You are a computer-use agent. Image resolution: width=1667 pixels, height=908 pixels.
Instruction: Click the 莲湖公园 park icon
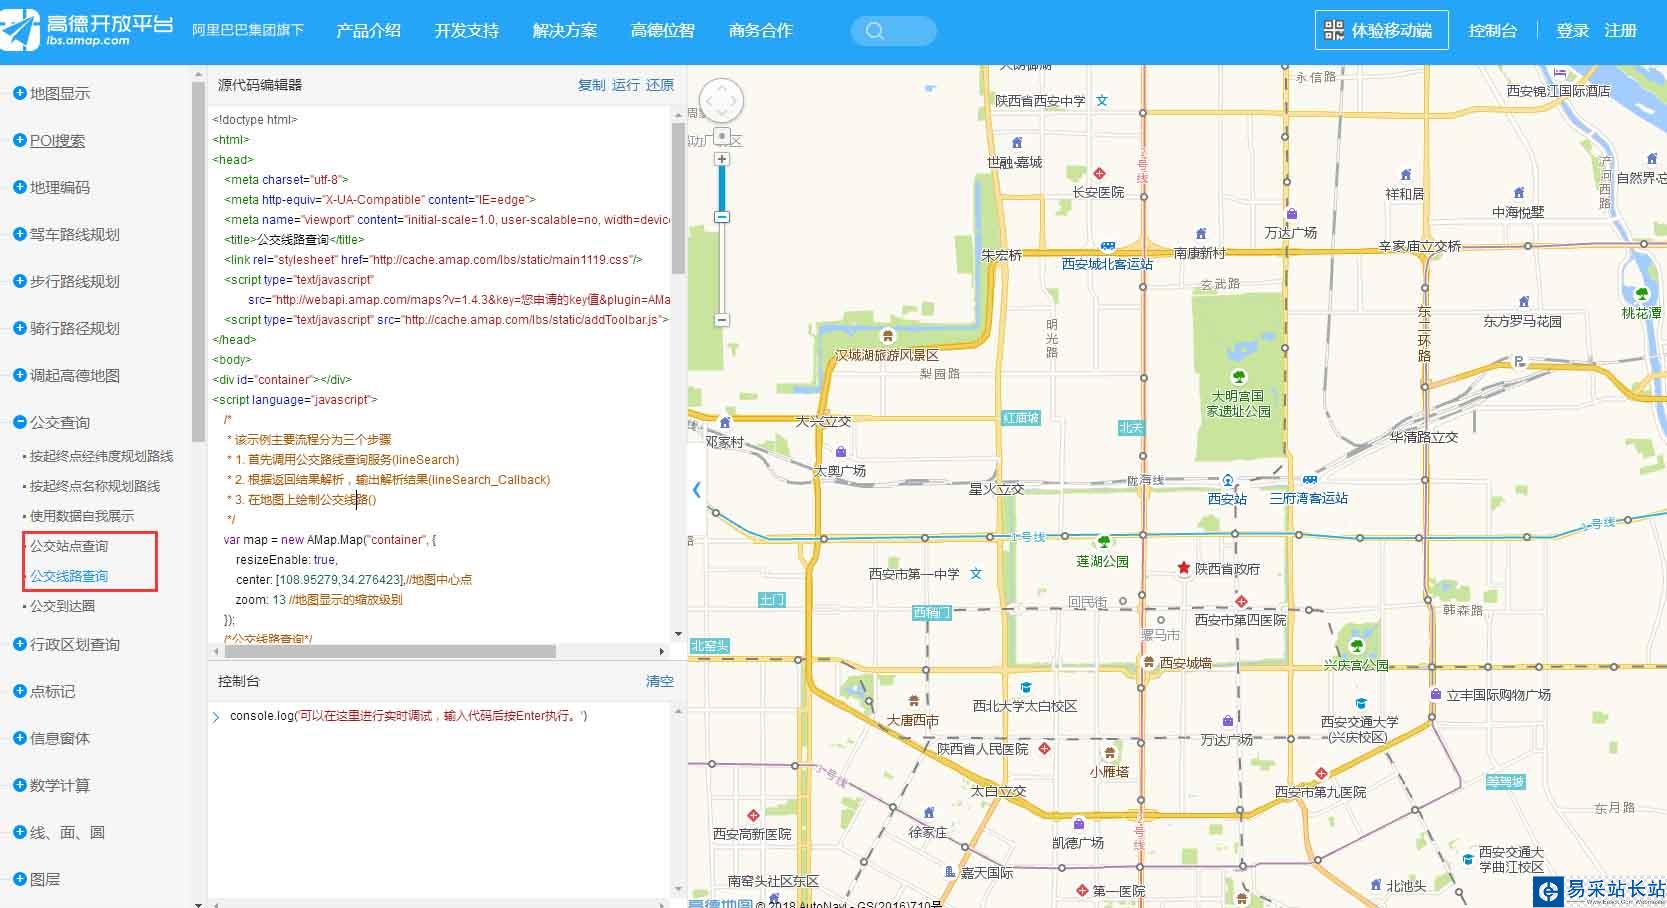coord(1104,543)
